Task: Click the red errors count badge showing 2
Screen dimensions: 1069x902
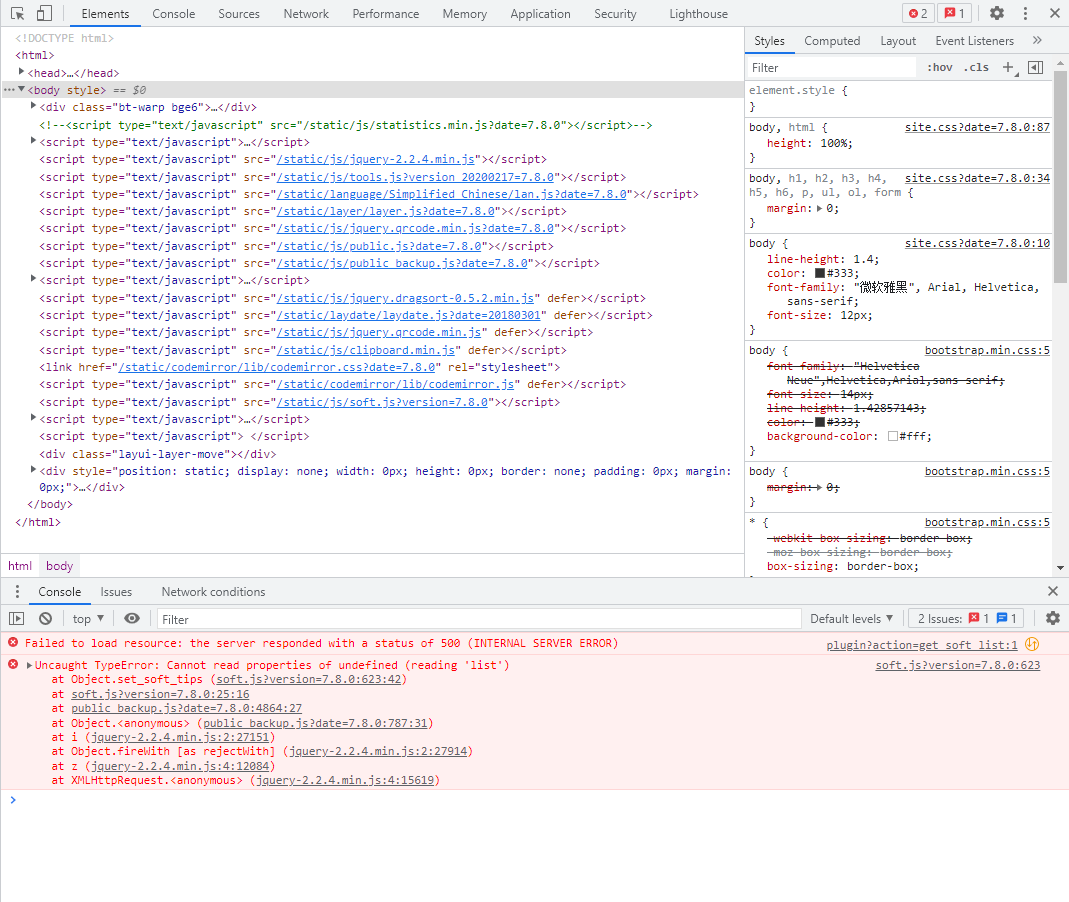Action: coord(918,13)
